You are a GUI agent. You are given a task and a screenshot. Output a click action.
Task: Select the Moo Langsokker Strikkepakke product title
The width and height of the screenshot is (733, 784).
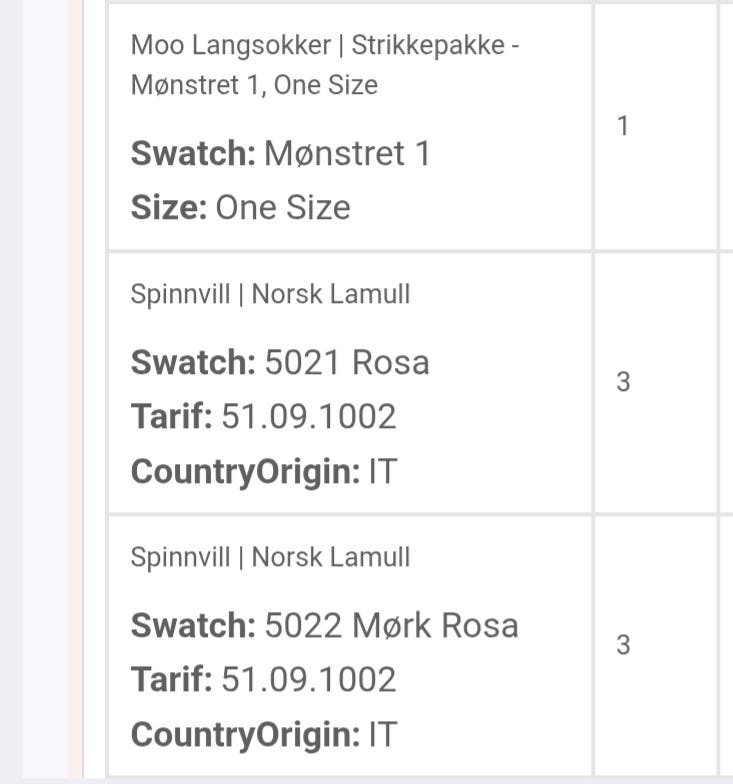tap(325, 65)
